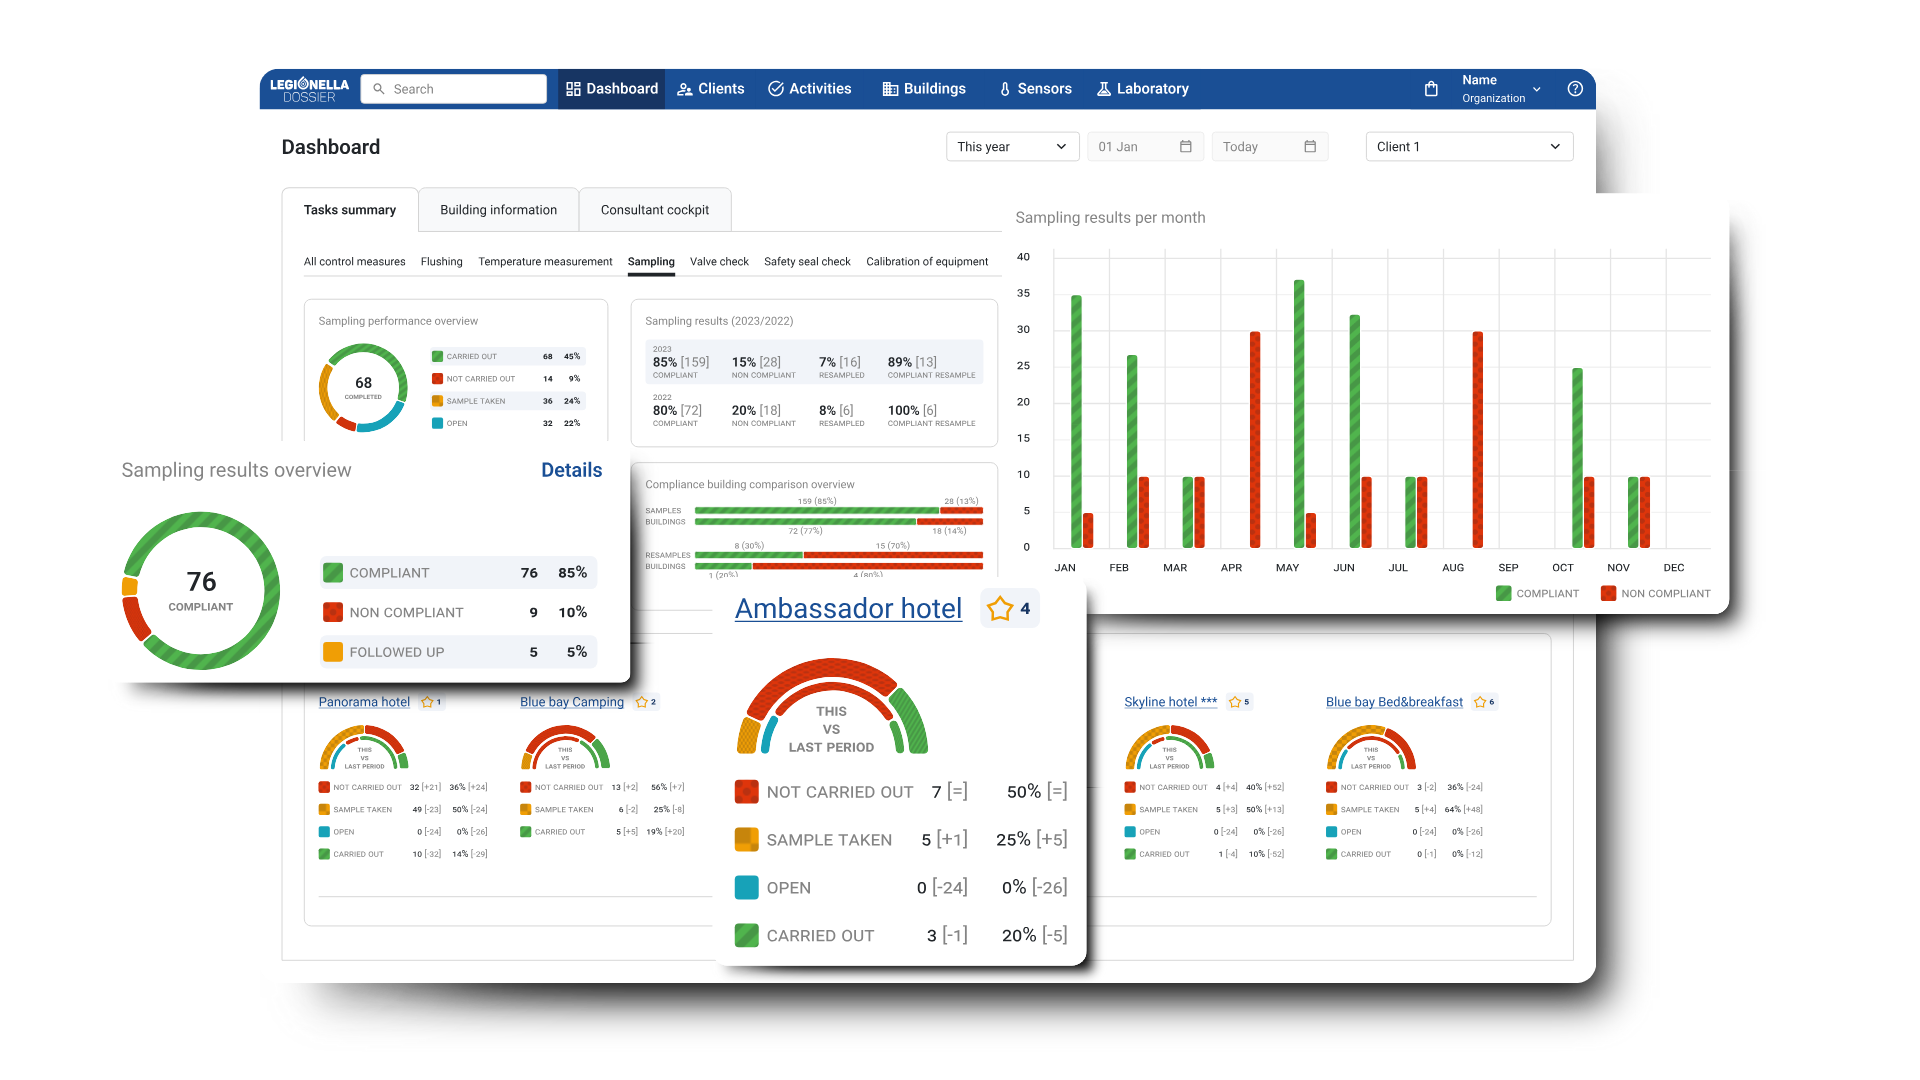
Task: Switch to Building information tab
Action: (498, 208)
